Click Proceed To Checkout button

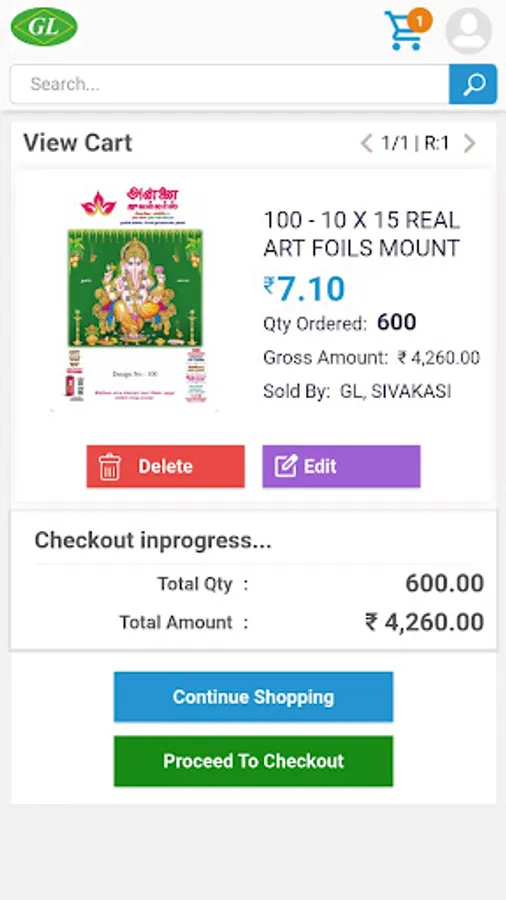click(253, 761)
